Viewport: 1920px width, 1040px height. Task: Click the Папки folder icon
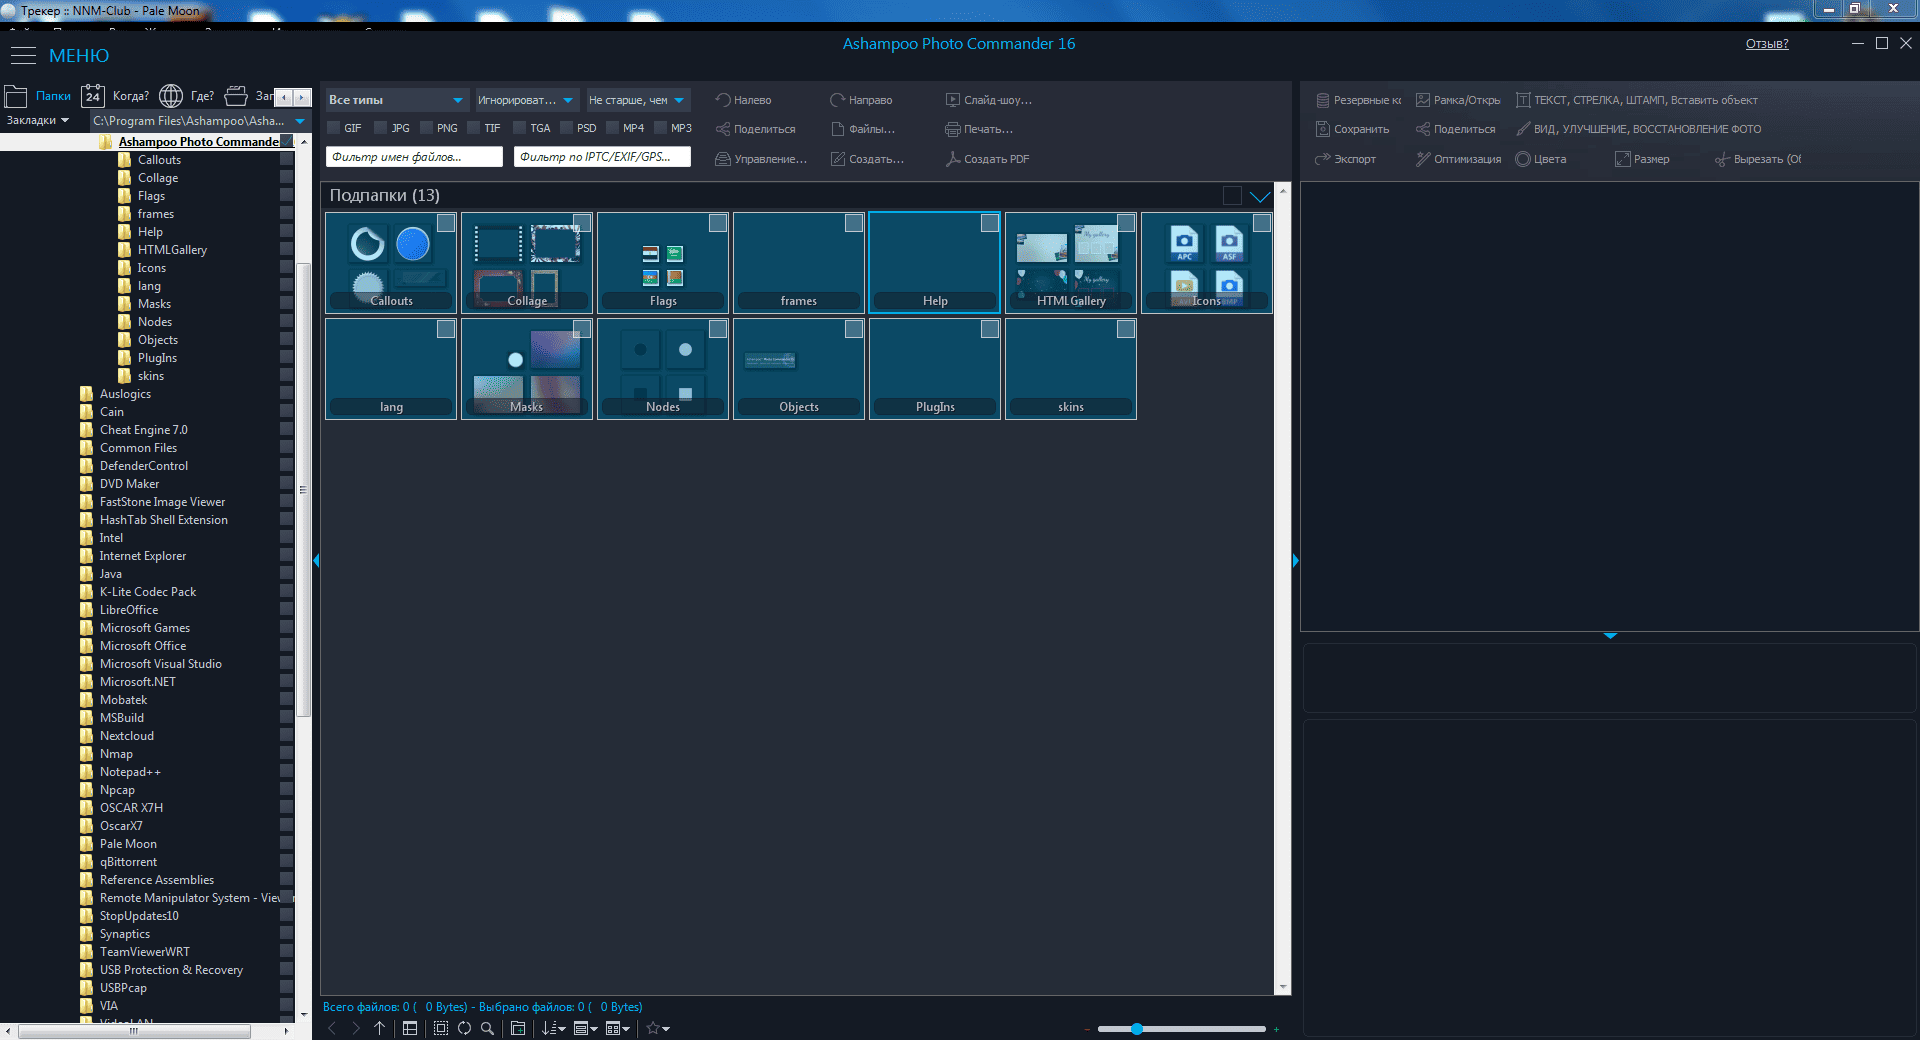(16, 96)
